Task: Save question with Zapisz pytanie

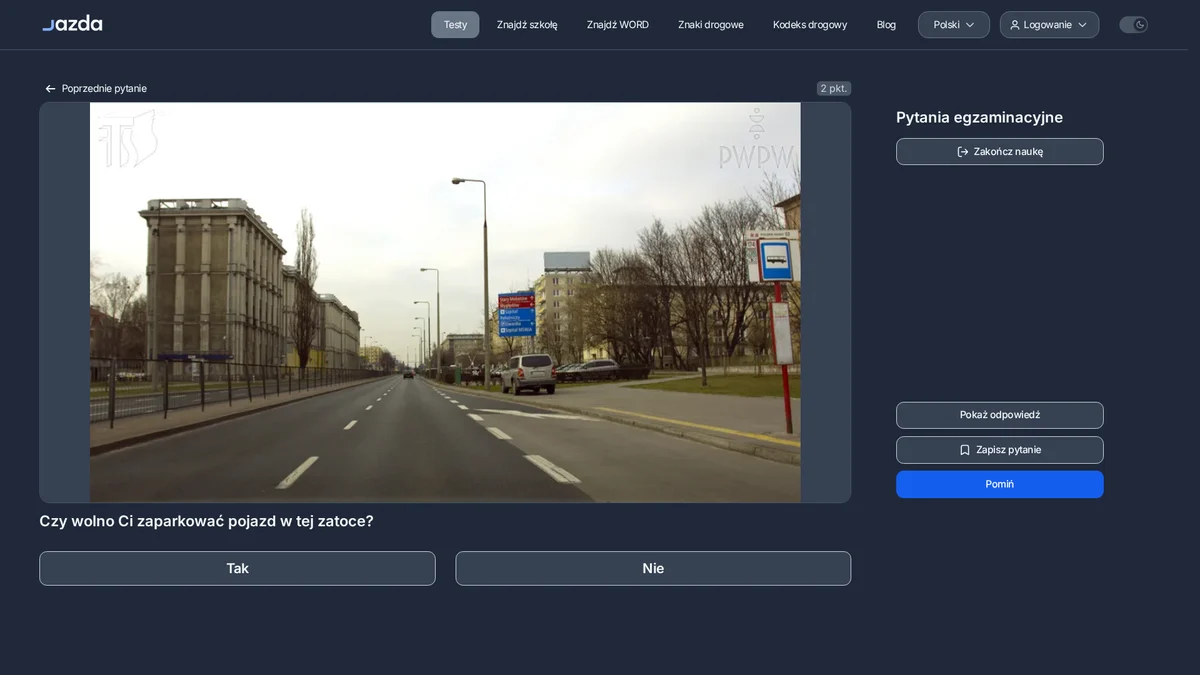Action: 1000,450
